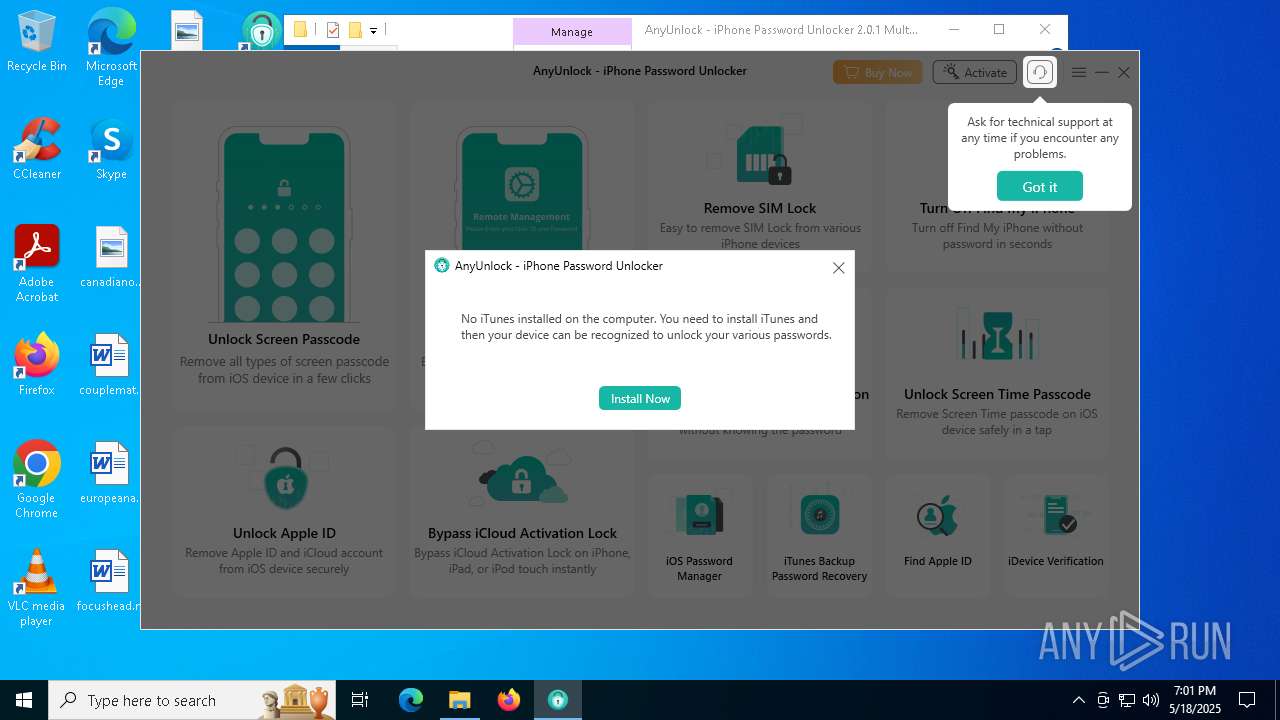The width and height of the screenshot is (1280, 720).
Task: Open the network icon in system tray
Action: pyautogui.click(x=1127, y=700)
